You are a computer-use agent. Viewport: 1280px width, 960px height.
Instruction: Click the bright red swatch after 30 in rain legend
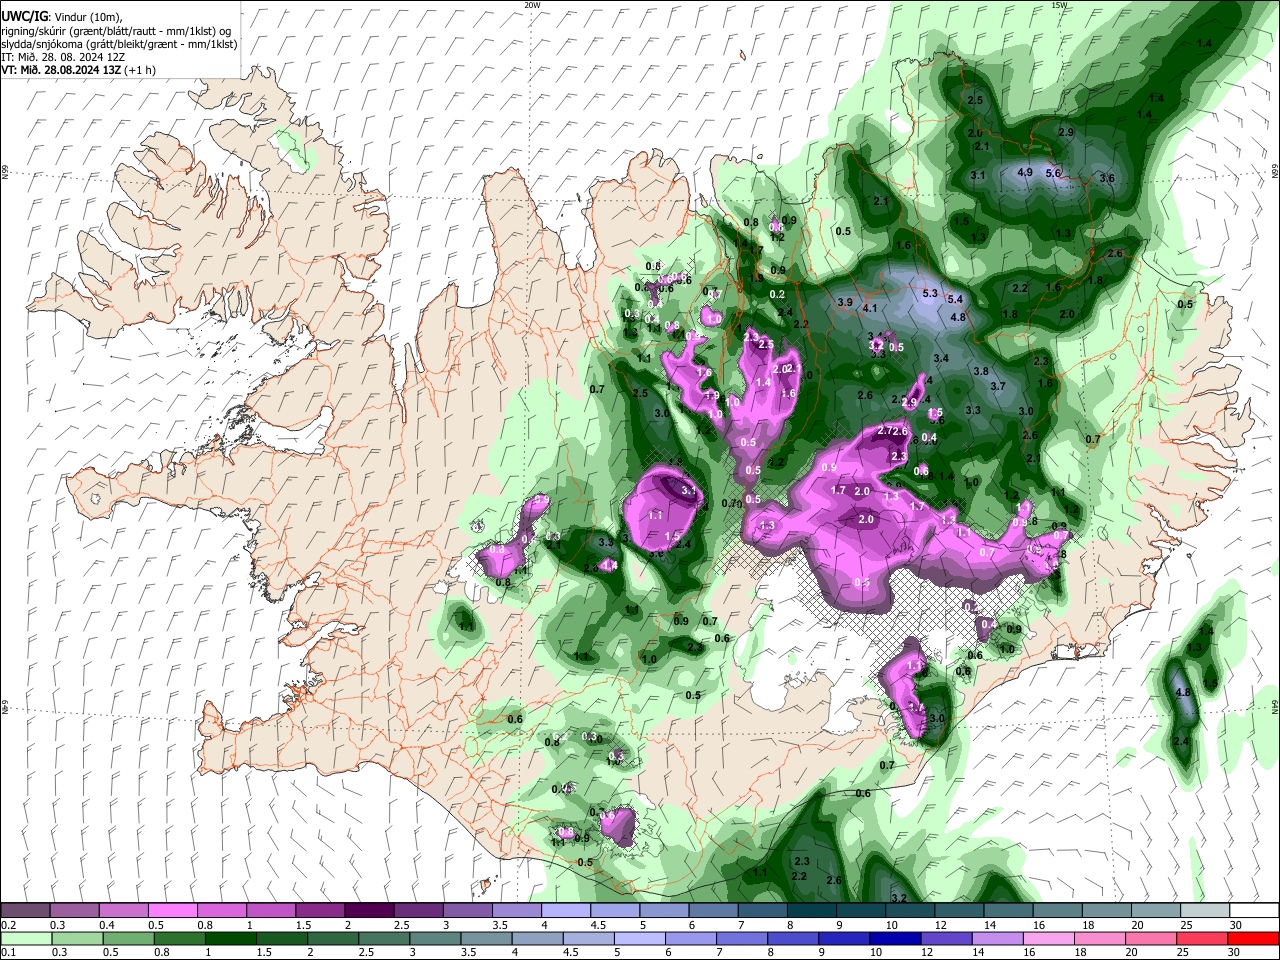[1252, 938]
